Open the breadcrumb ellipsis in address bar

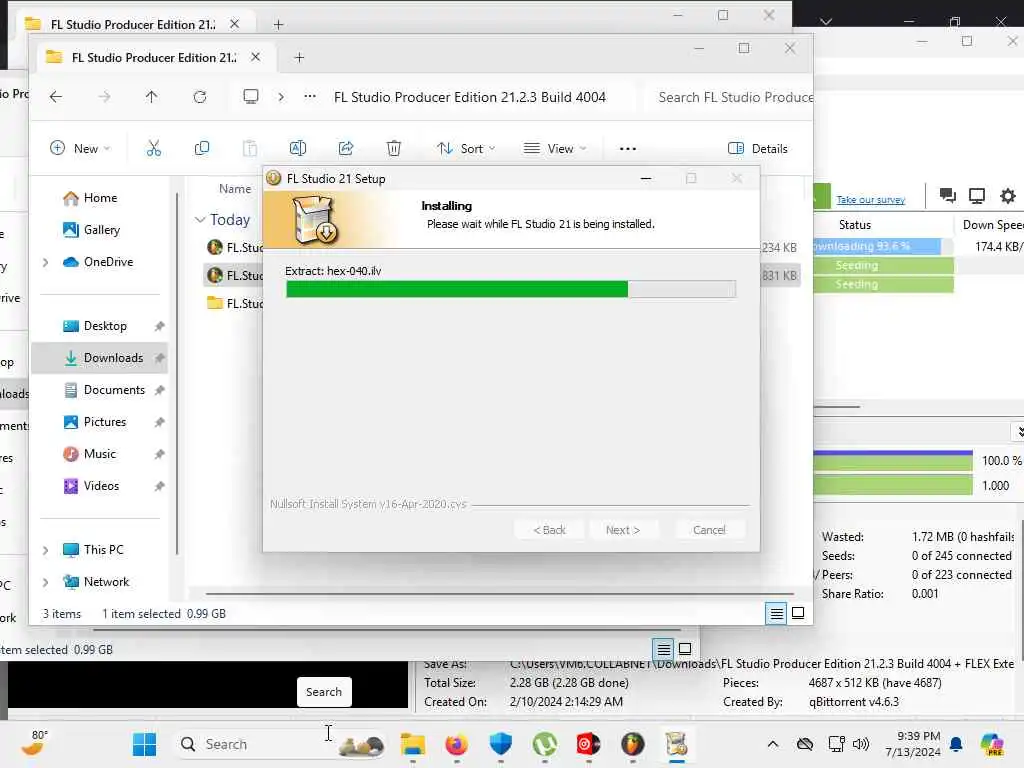click(310, 97)
